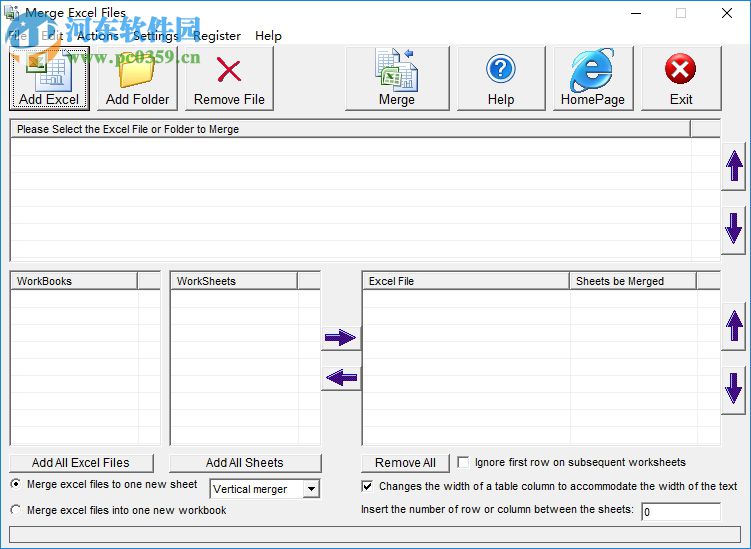Add selected sheet using right arrow
The width and height of the screenshot is (751, 549).
341,338
